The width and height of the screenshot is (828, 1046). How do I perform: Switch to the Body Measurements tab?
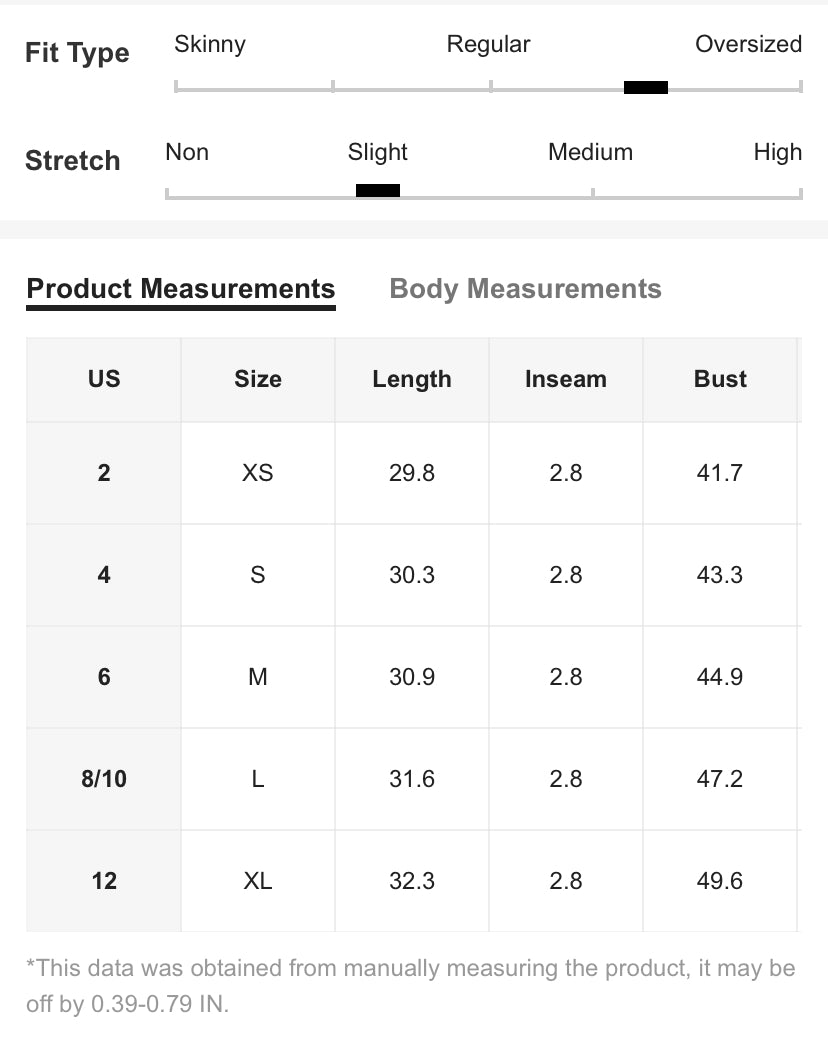click(525, 289)
